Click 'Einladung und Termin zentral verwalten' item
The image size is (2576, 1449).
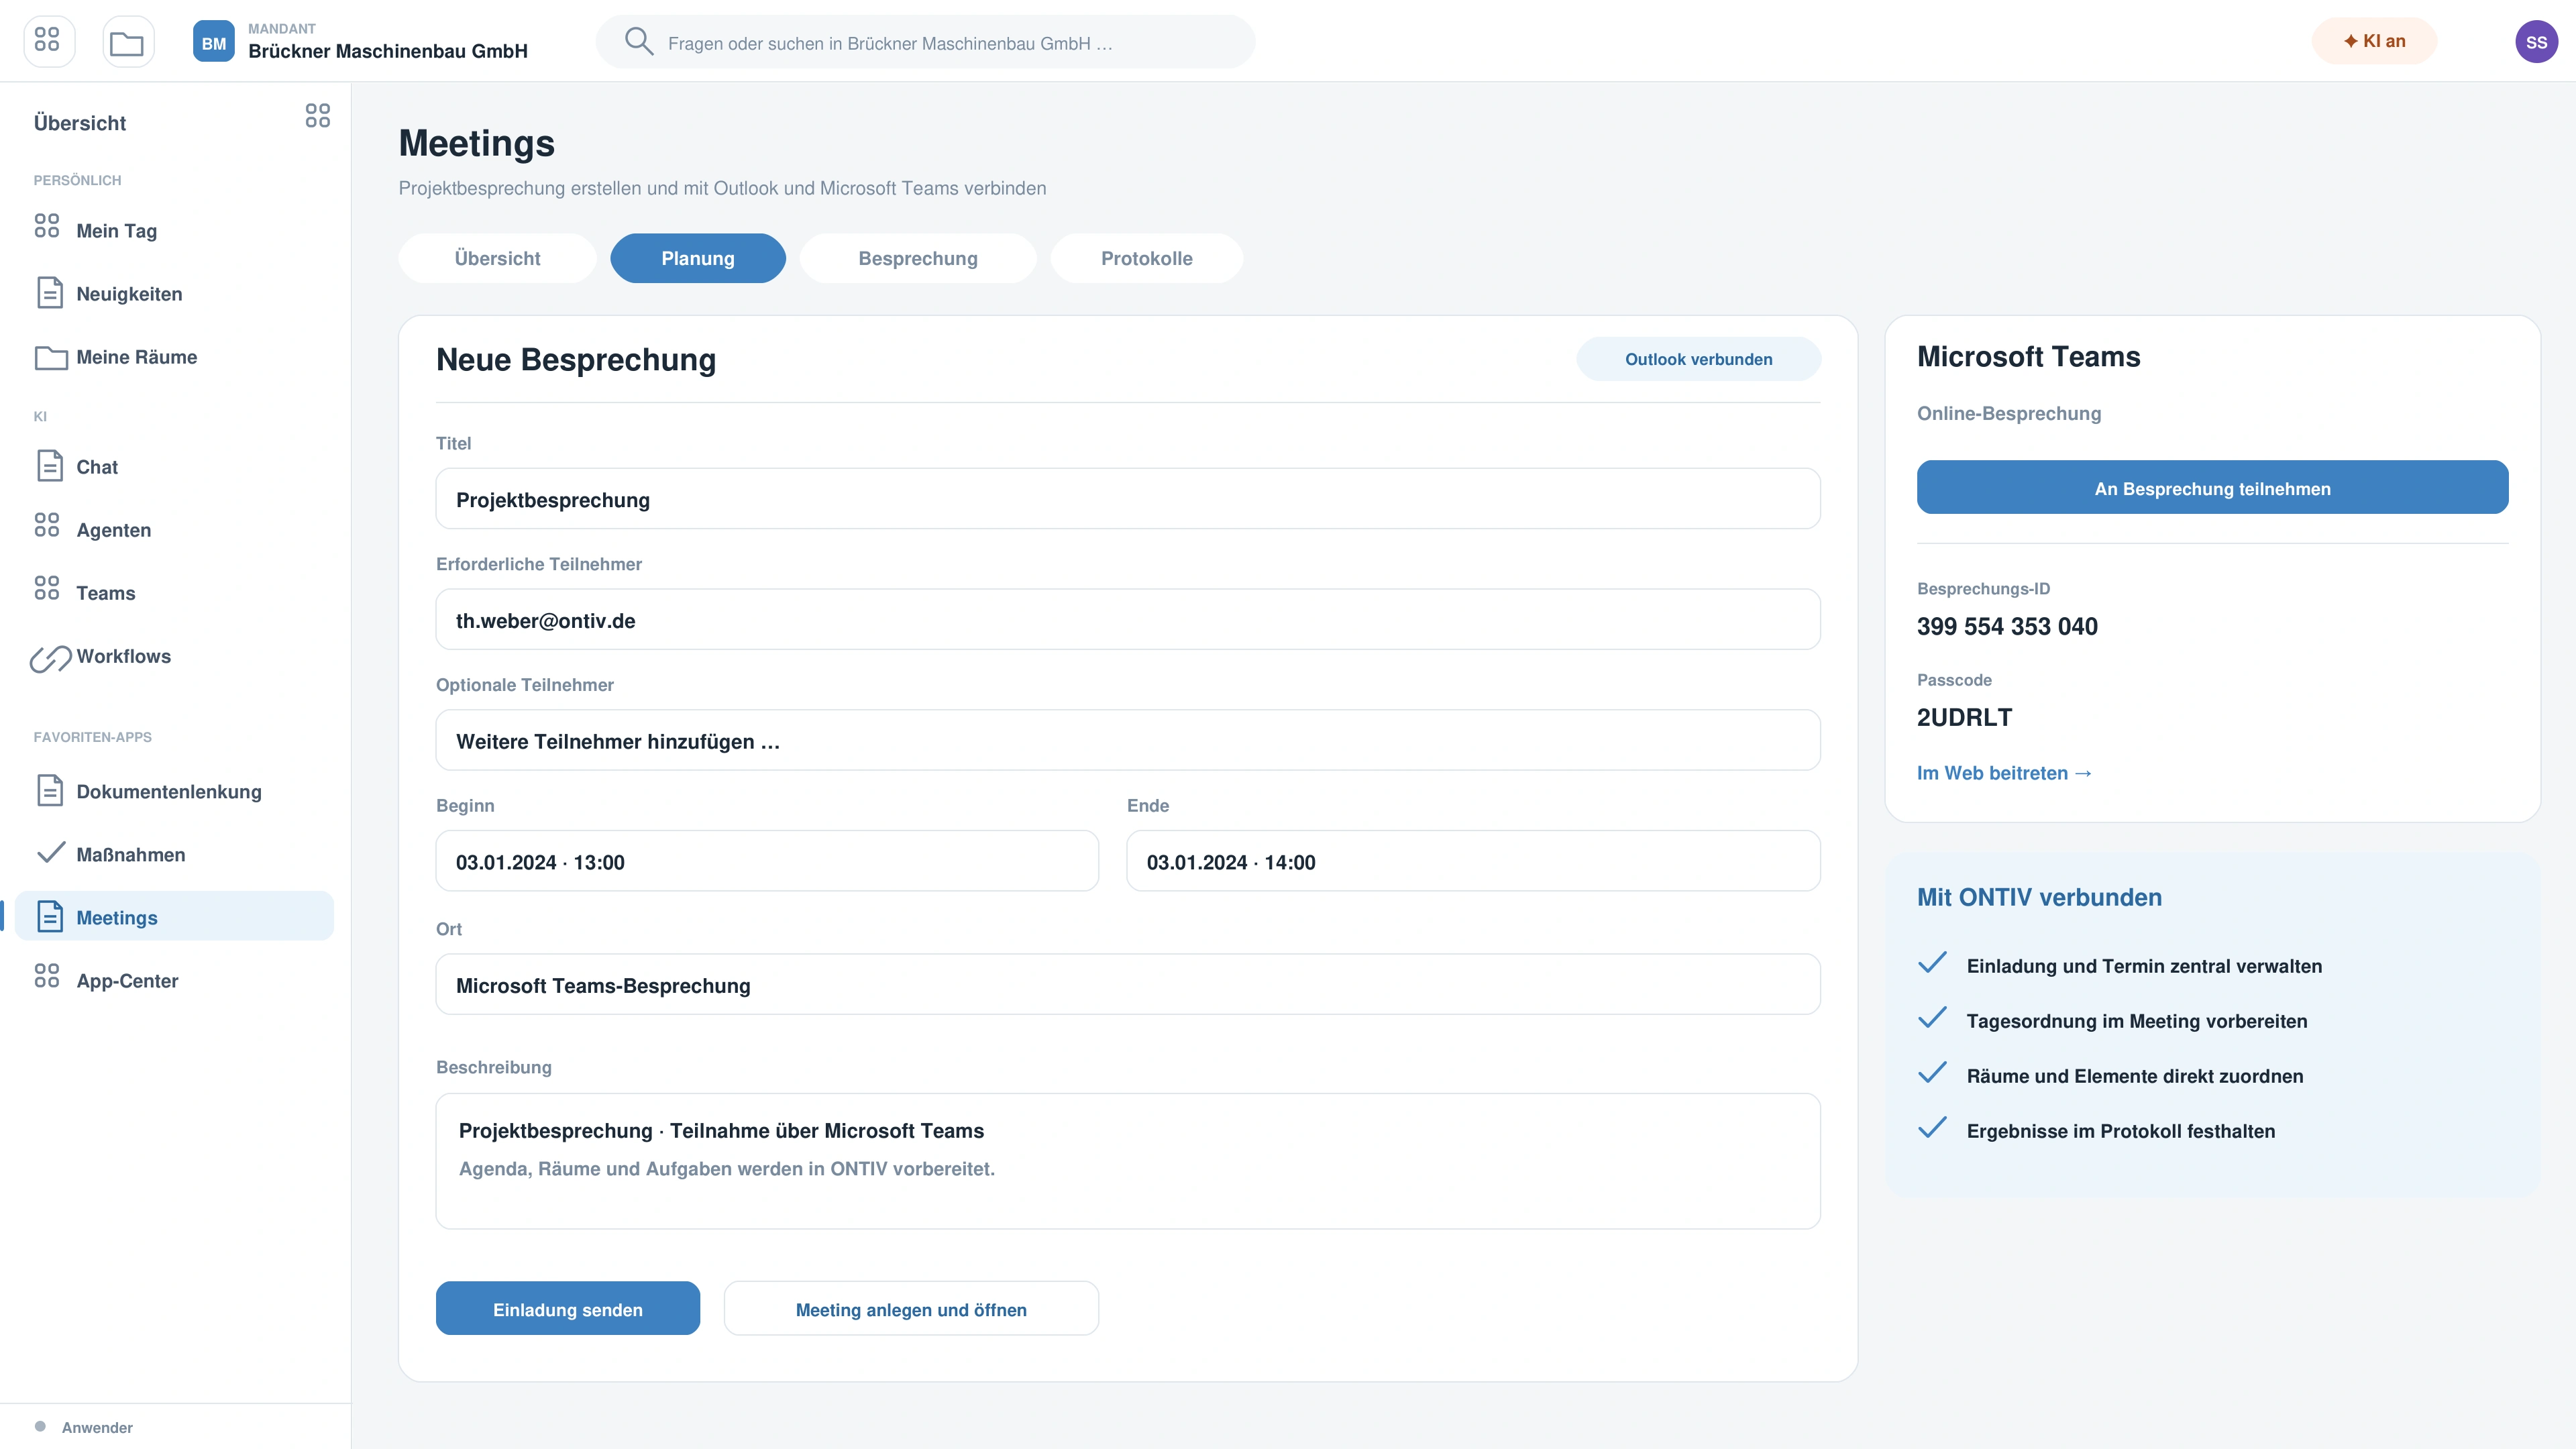pyautogui.click(x=2143, y=966)
